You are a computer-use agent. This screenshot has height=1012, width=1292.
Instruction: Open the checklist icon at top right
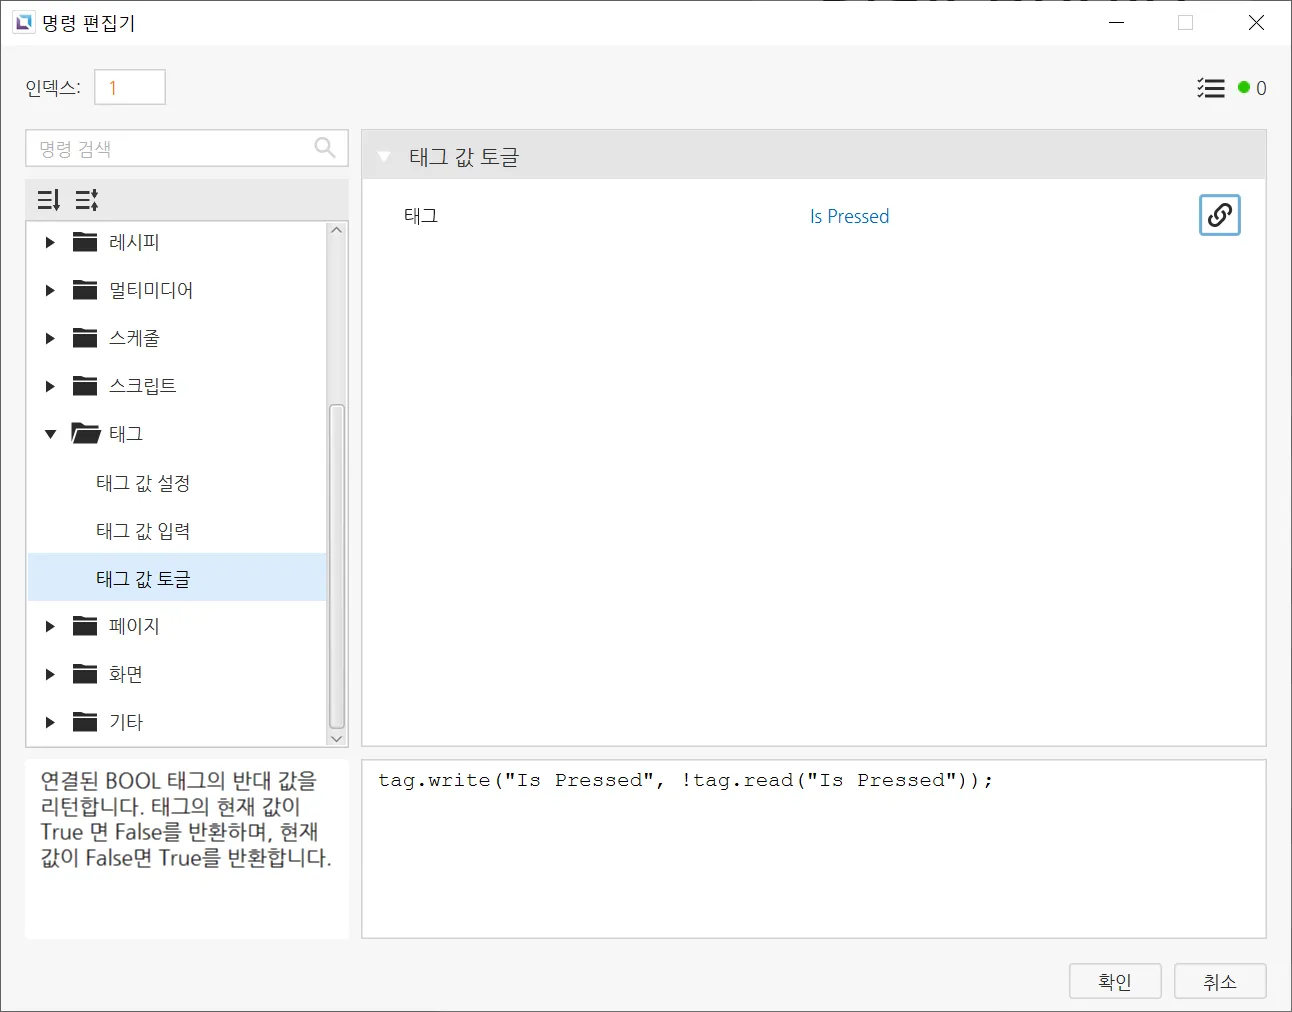[1210, 88]
